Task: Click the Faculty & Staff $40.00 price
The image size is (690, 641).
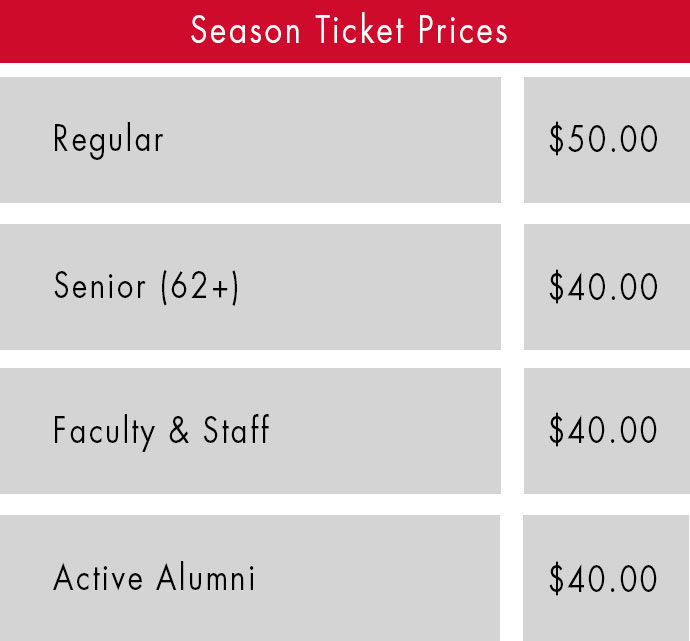Action: point(607,431)
